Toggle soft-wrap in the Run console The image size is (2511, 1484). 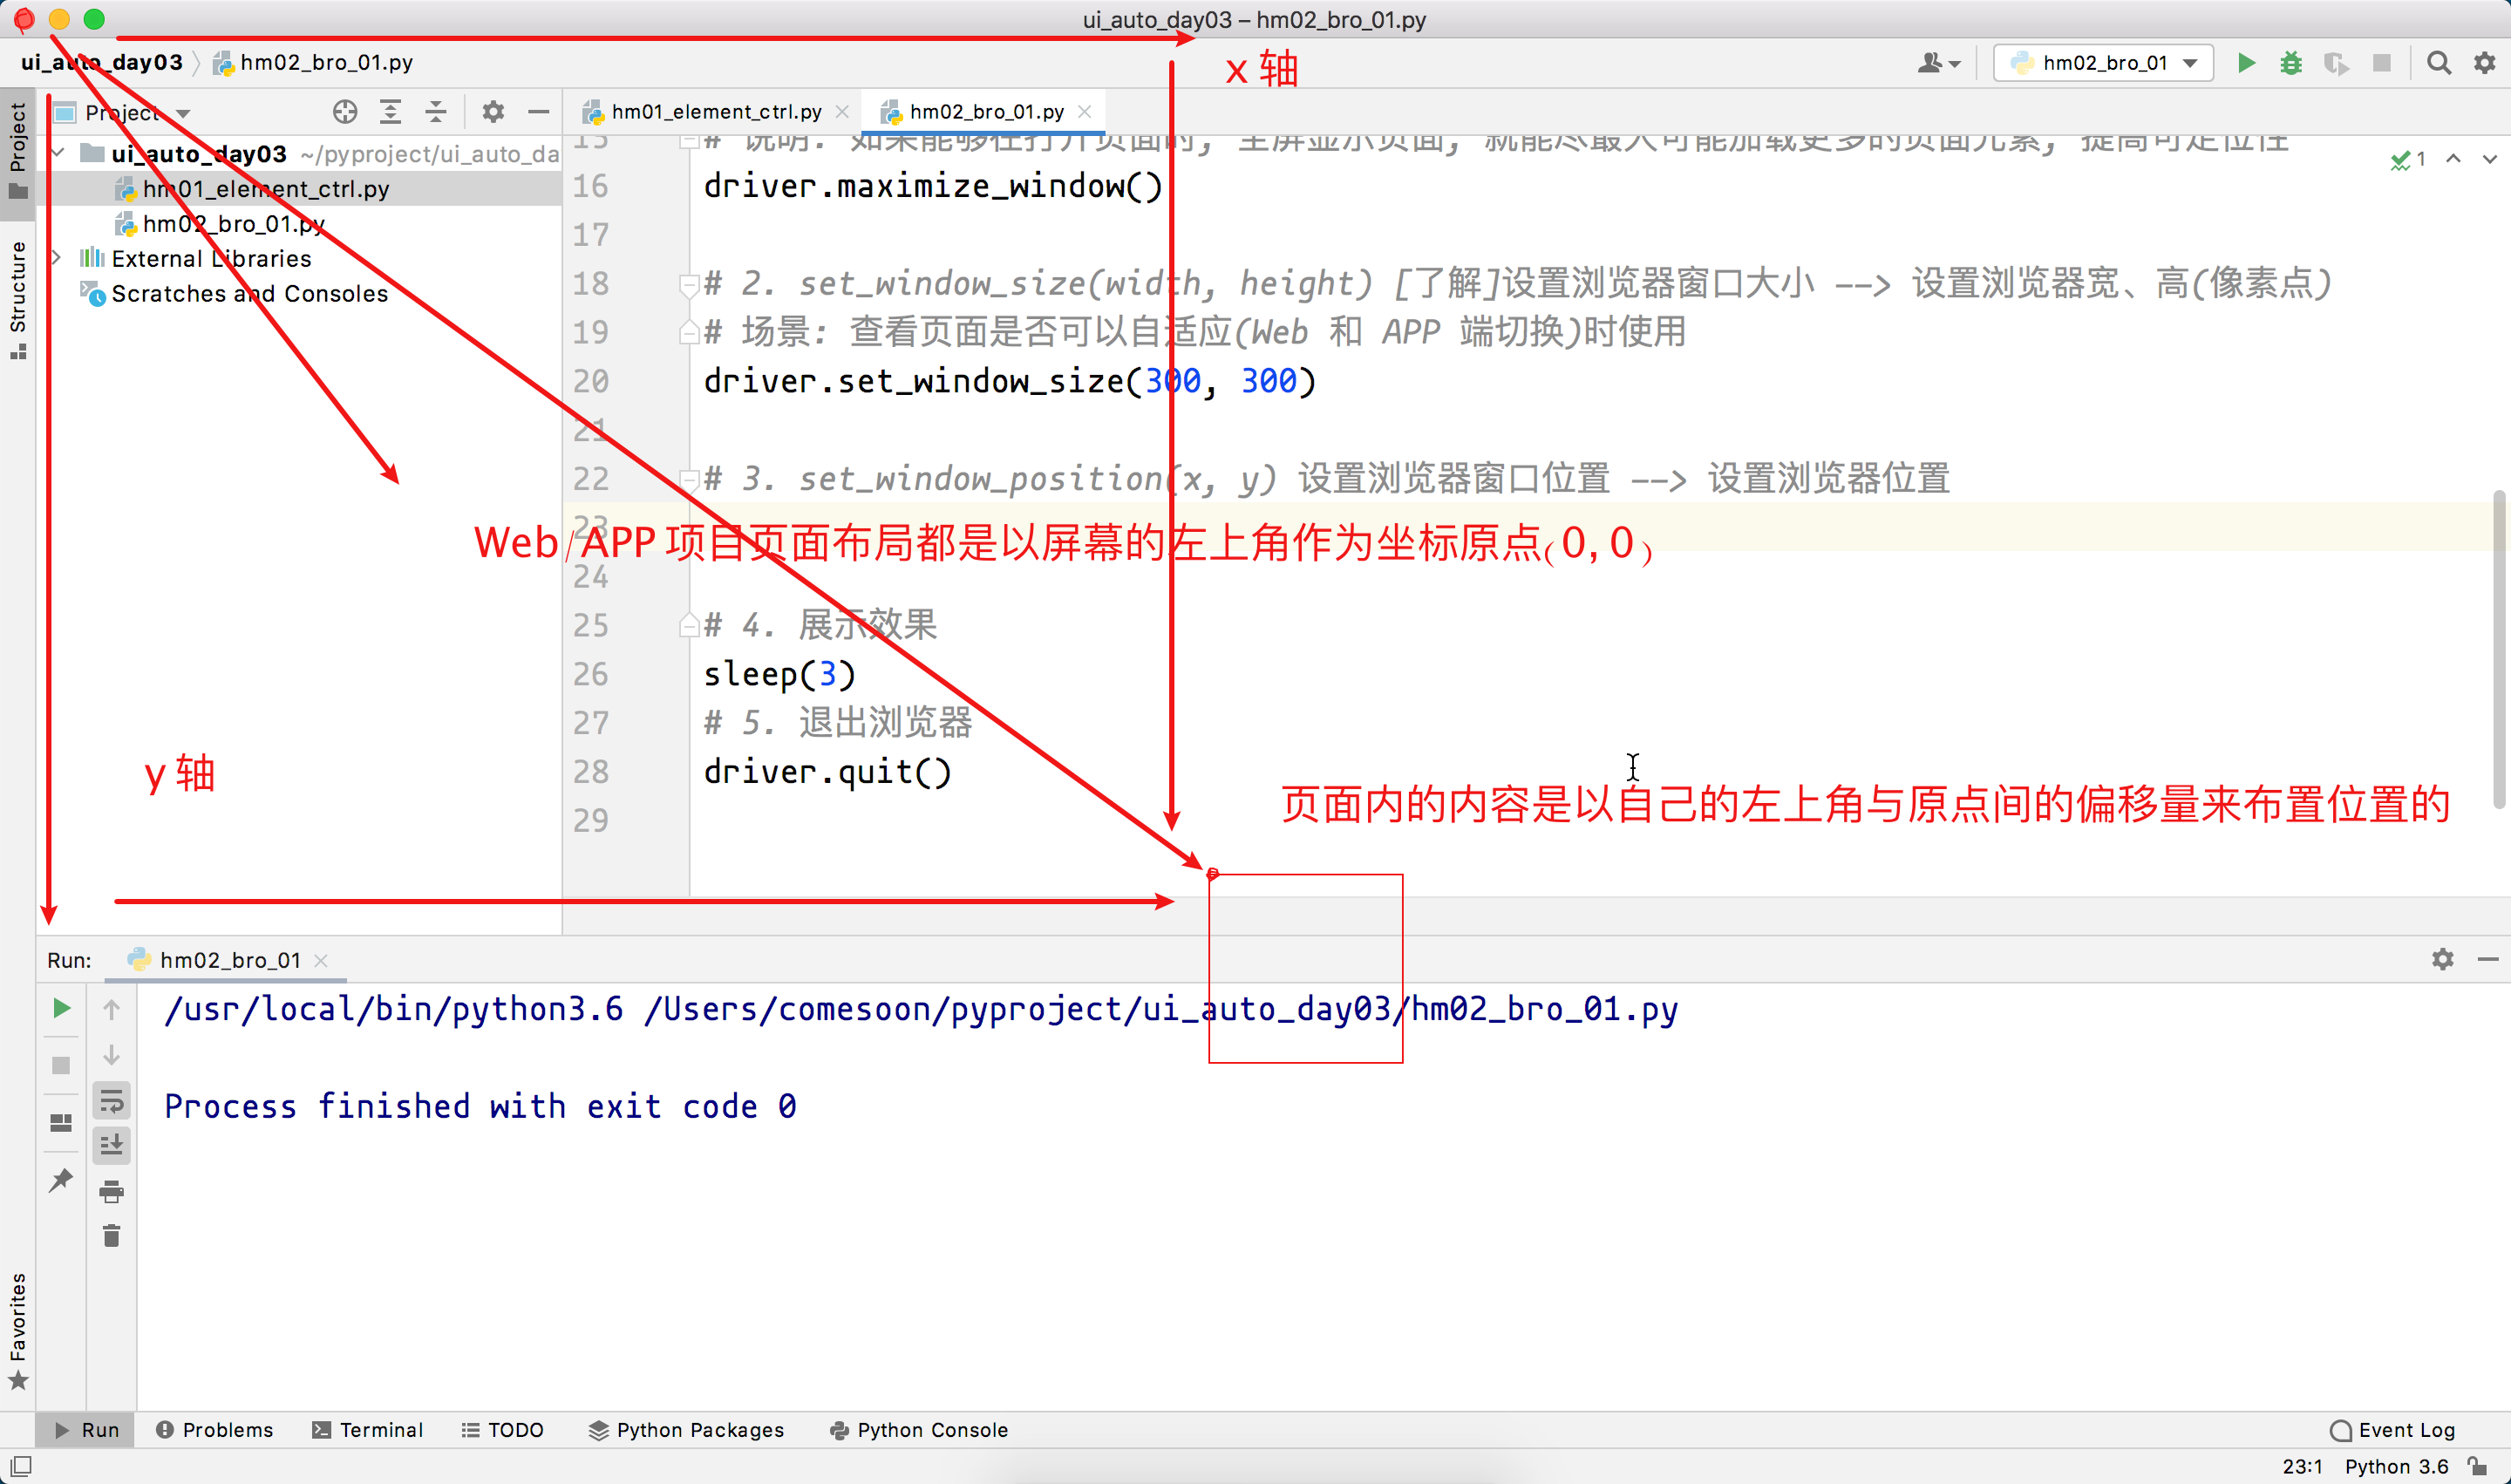[x=111, y=1100]
